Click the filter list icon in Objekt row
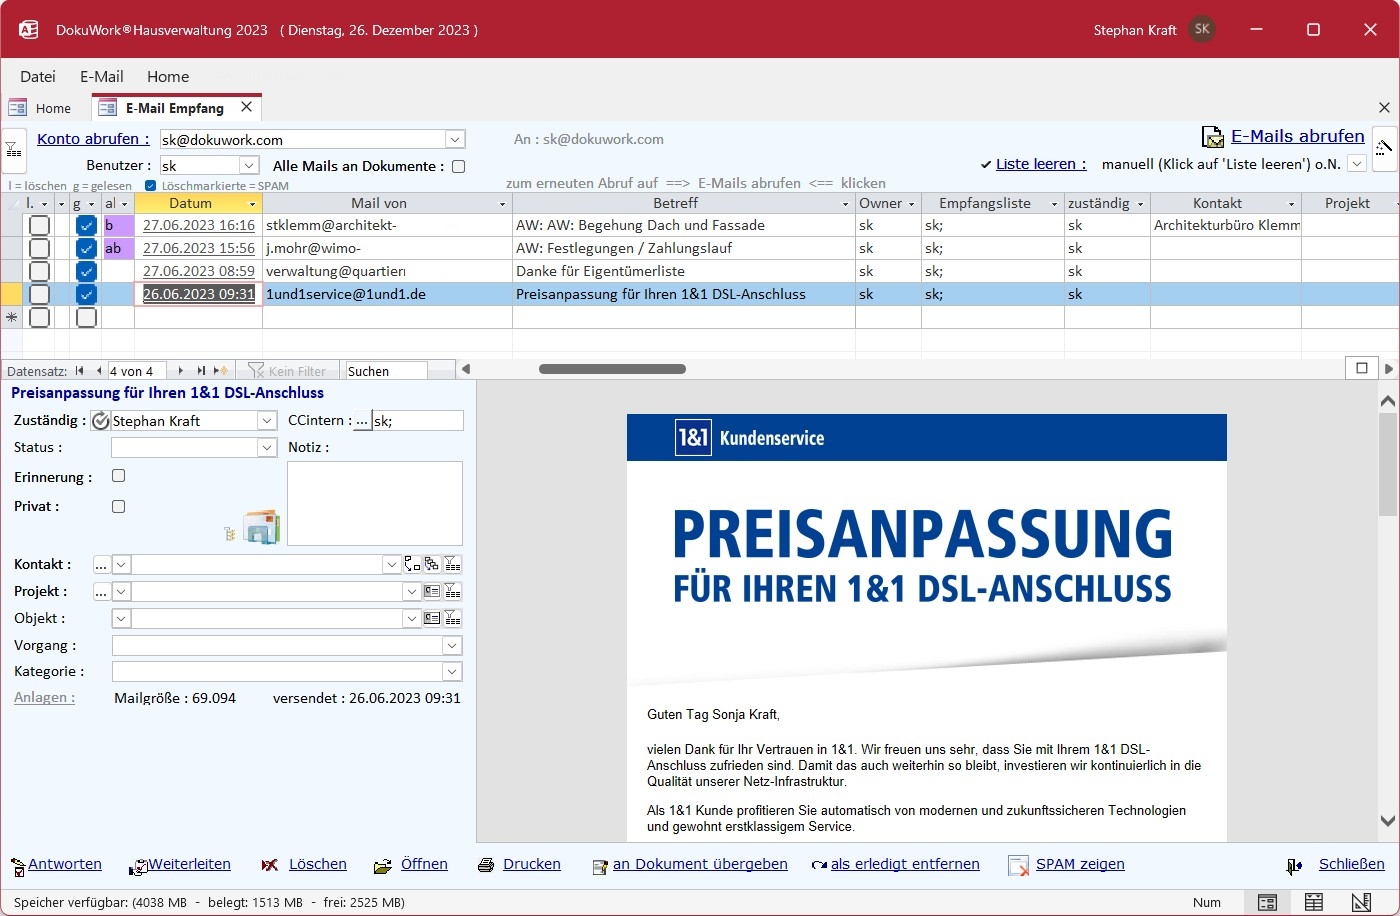 click(452, 618)
